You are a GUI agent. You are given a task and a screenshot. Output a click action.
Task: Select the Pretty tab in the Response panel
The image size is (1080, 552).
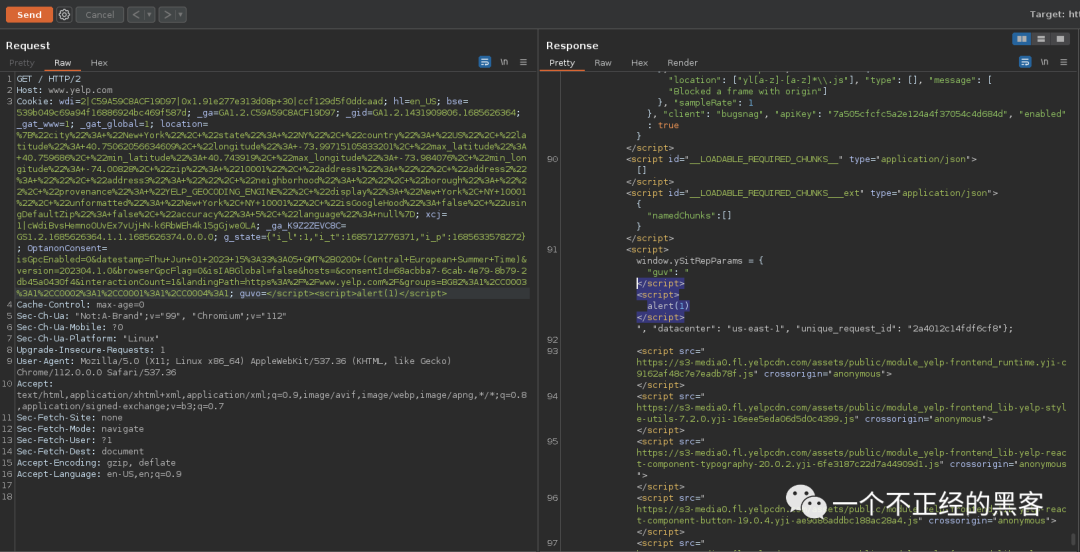click(x=562, y=63)
